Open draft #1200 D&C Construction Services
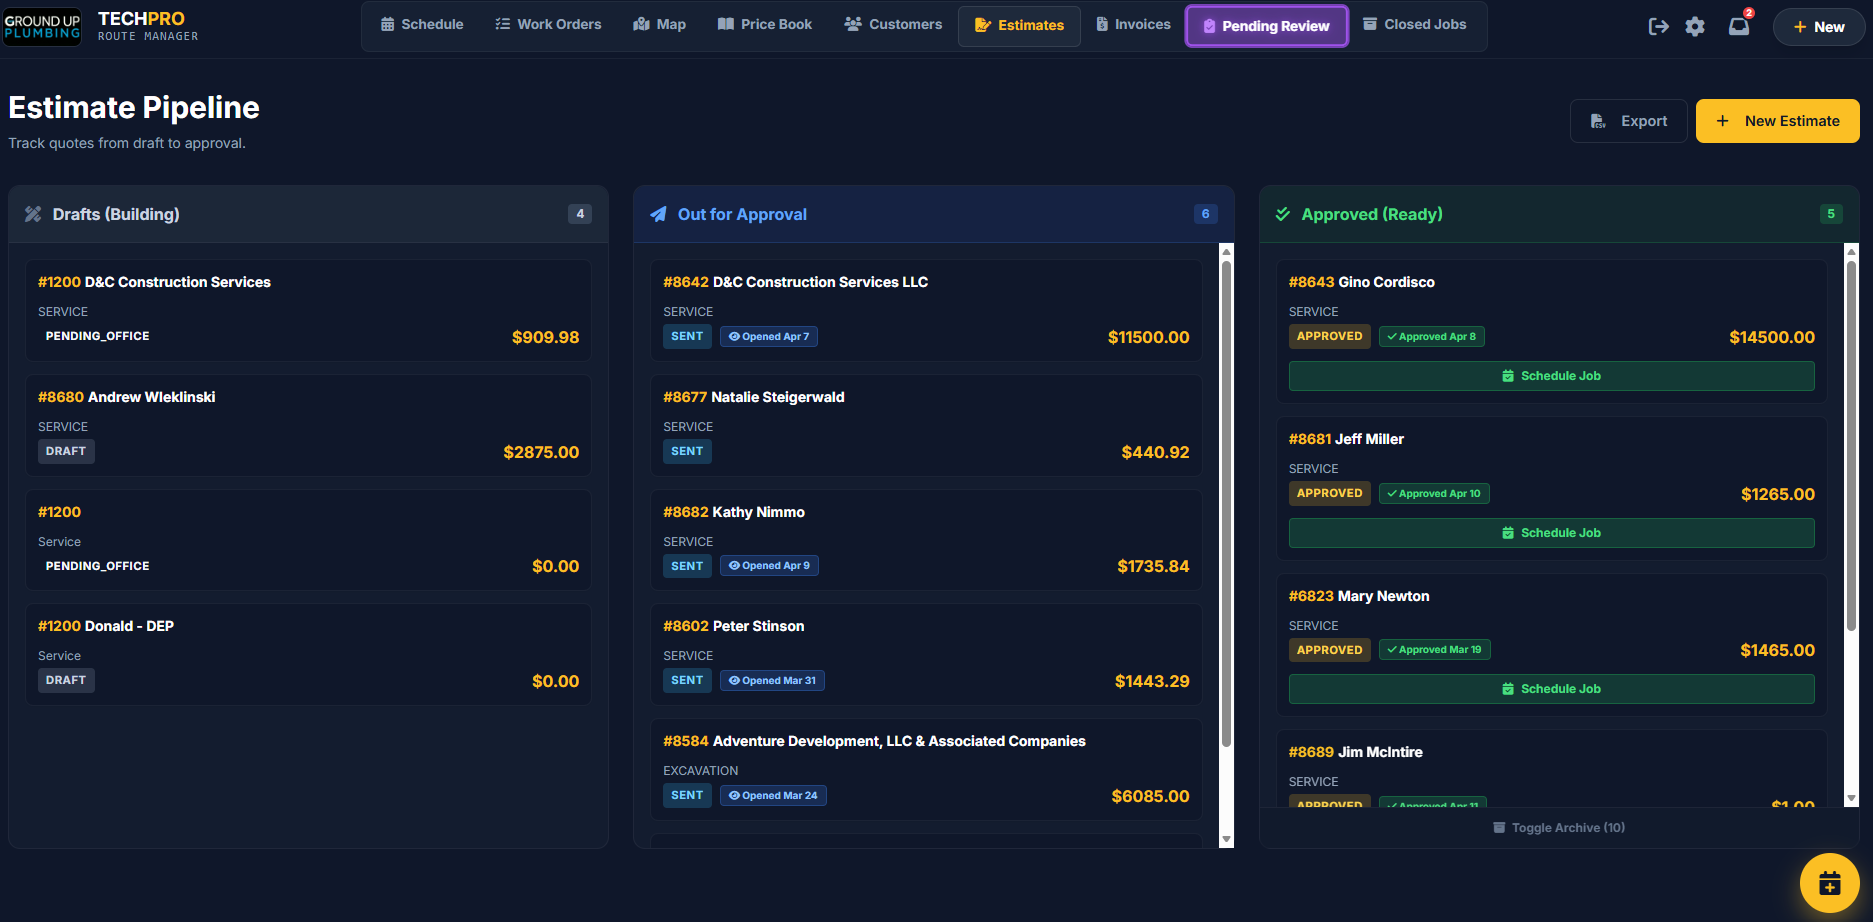Screen dimensions: 1873x922 coord(308,311)
